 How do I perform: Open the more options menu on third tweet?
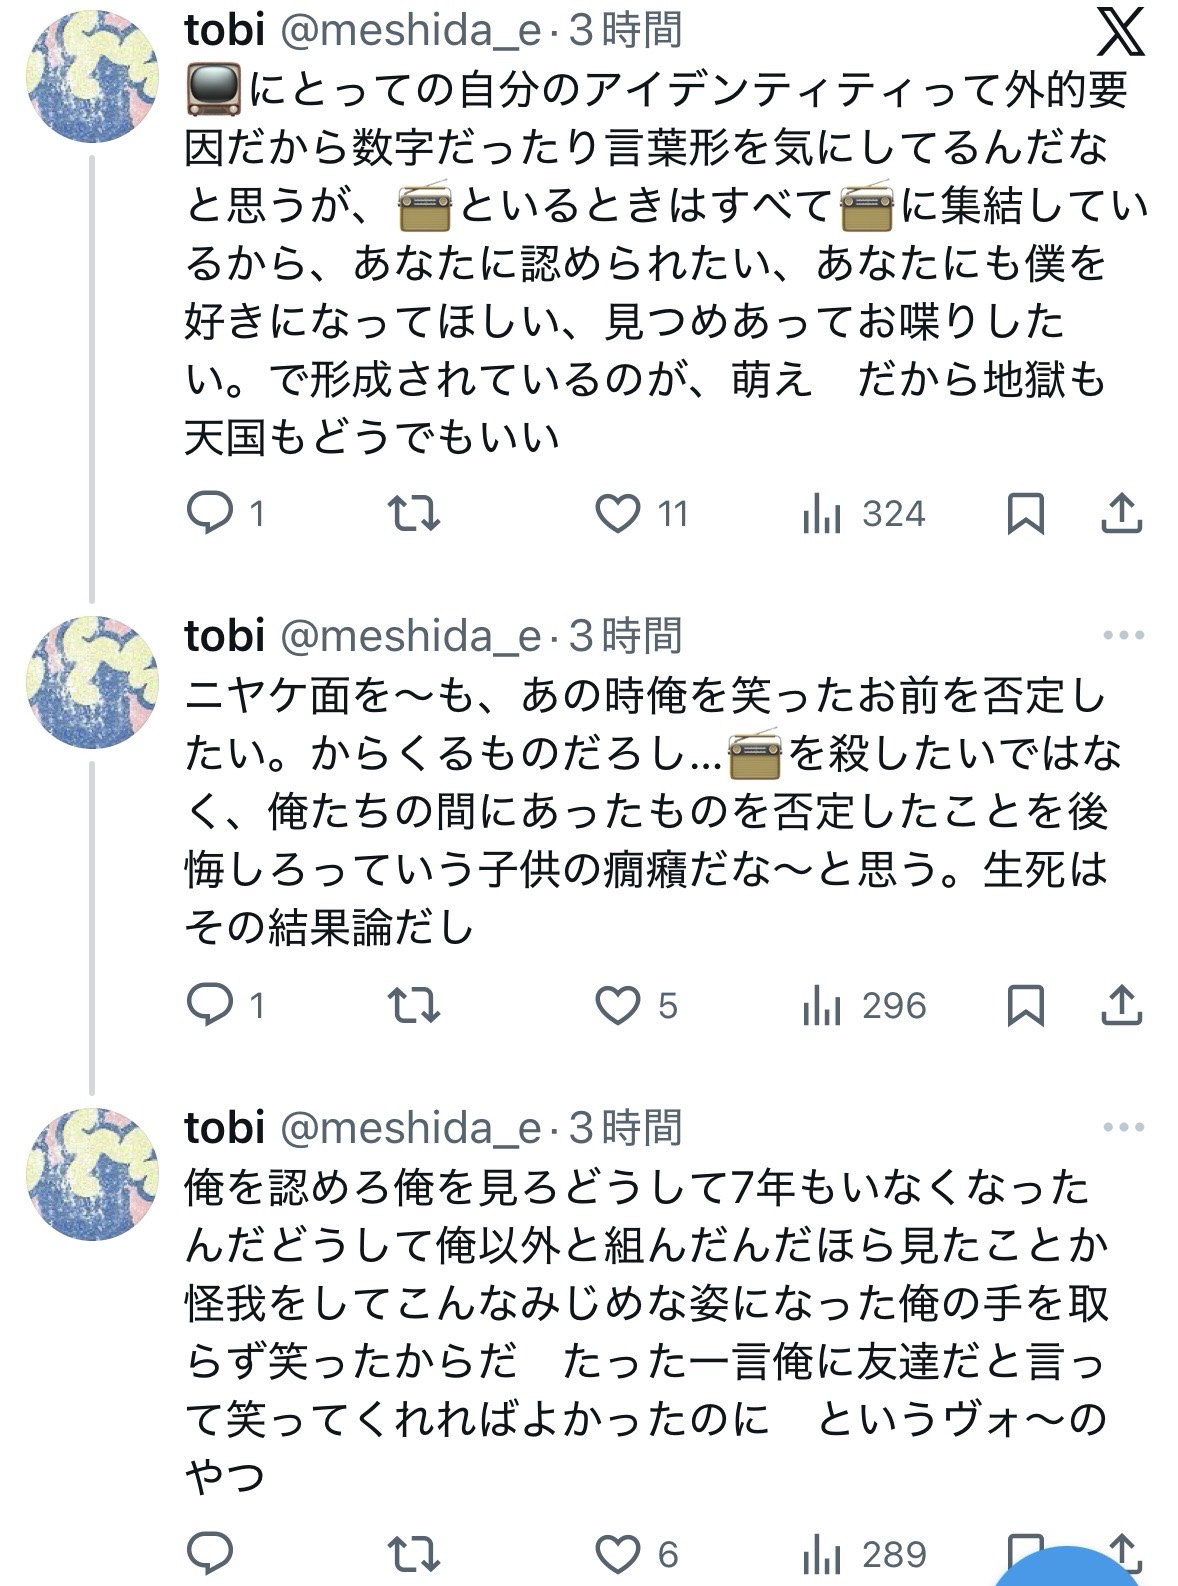[1123, 1127]
